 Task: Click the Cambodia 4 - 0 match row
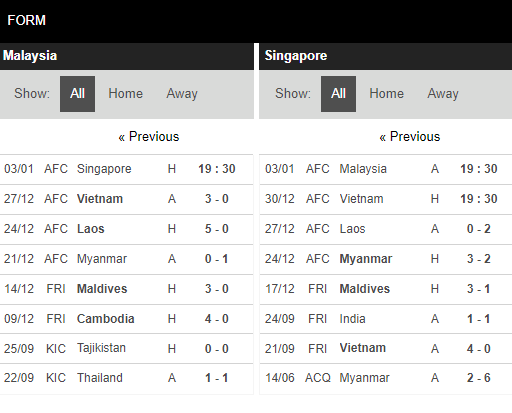tap(127, 319)
